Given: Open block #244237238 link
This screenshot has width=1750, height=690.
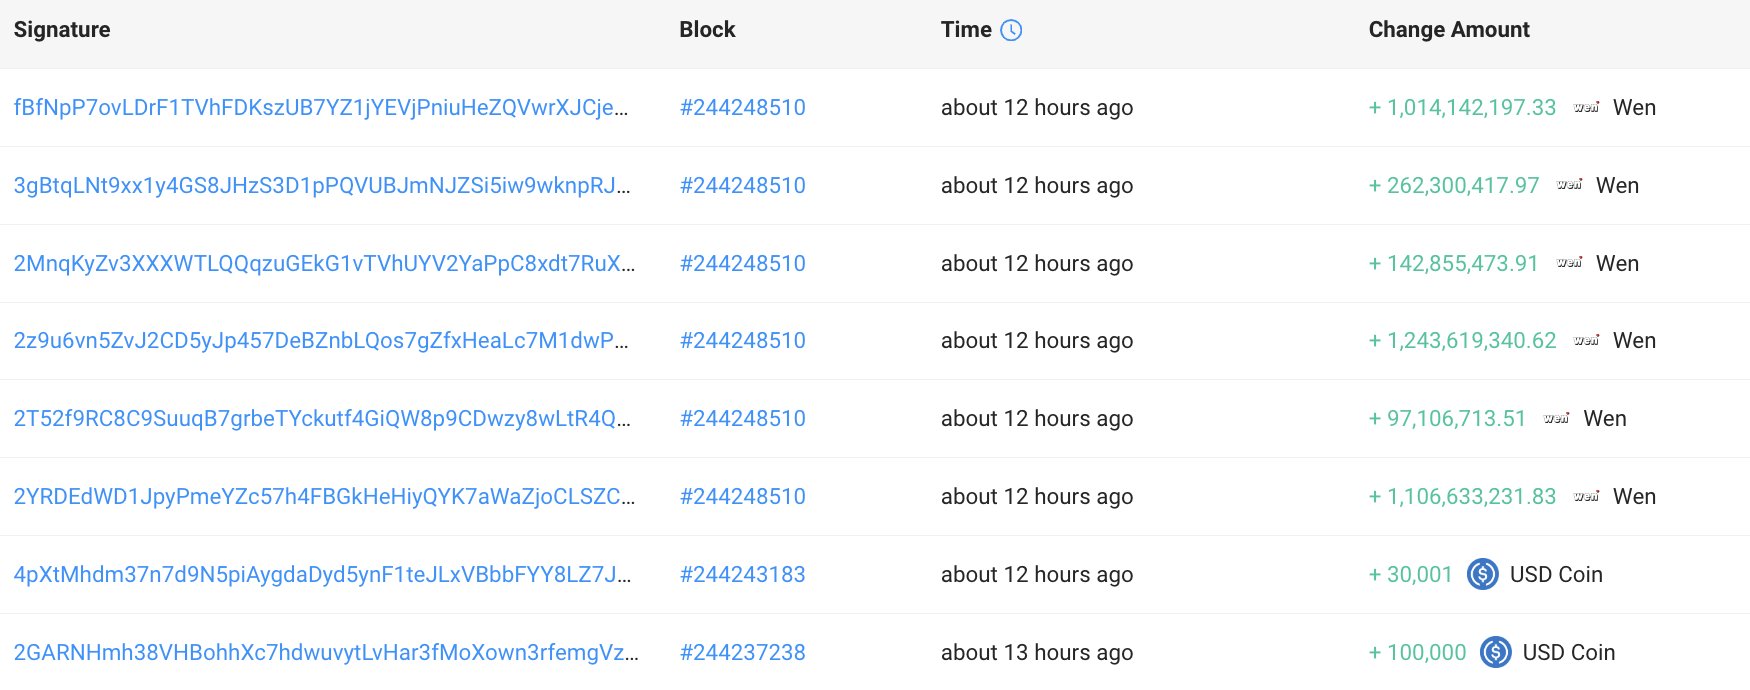Looking at the screenshot, I should point(742,652).
